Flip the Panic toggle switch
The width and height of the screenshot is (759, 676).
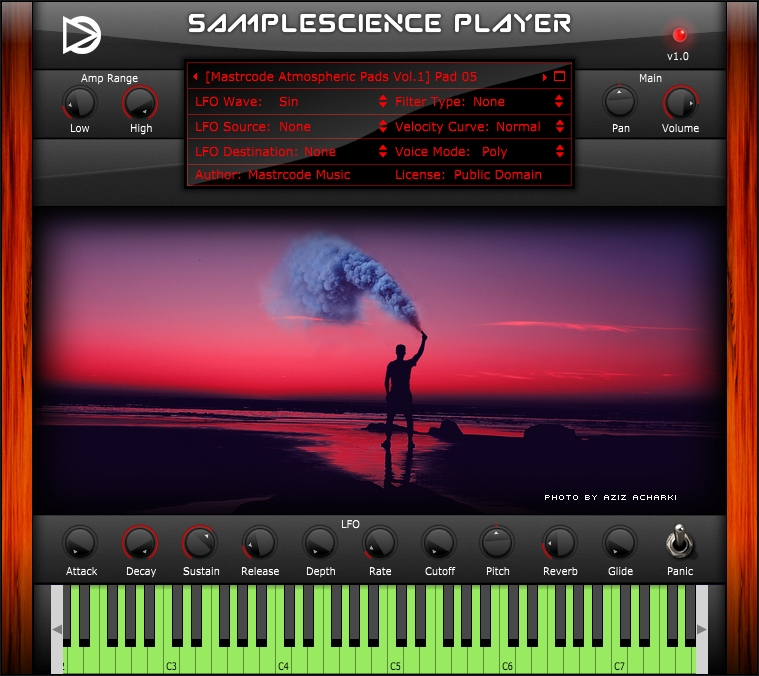[x=680, y=541]
